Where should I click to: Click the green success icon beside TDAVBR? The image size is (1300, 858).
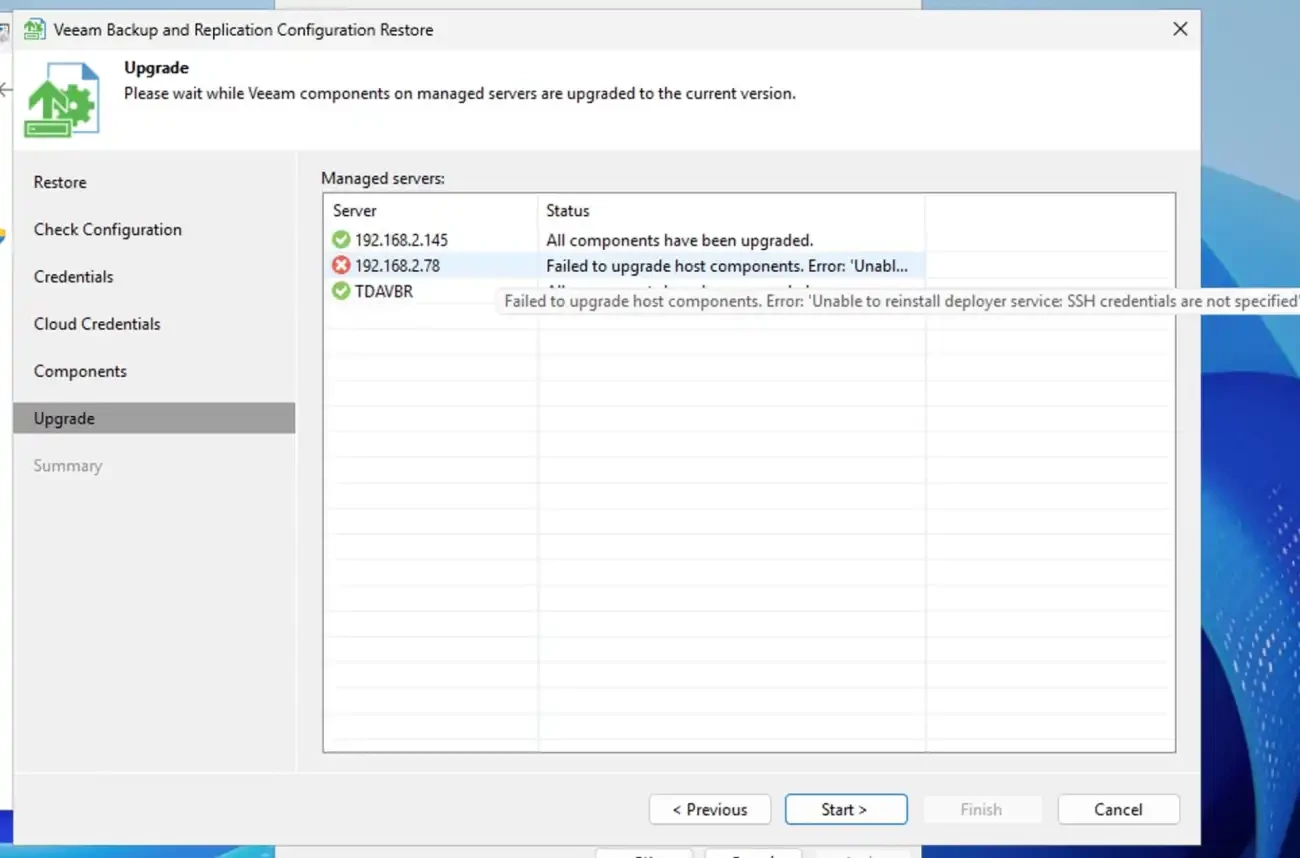(341, 292)
